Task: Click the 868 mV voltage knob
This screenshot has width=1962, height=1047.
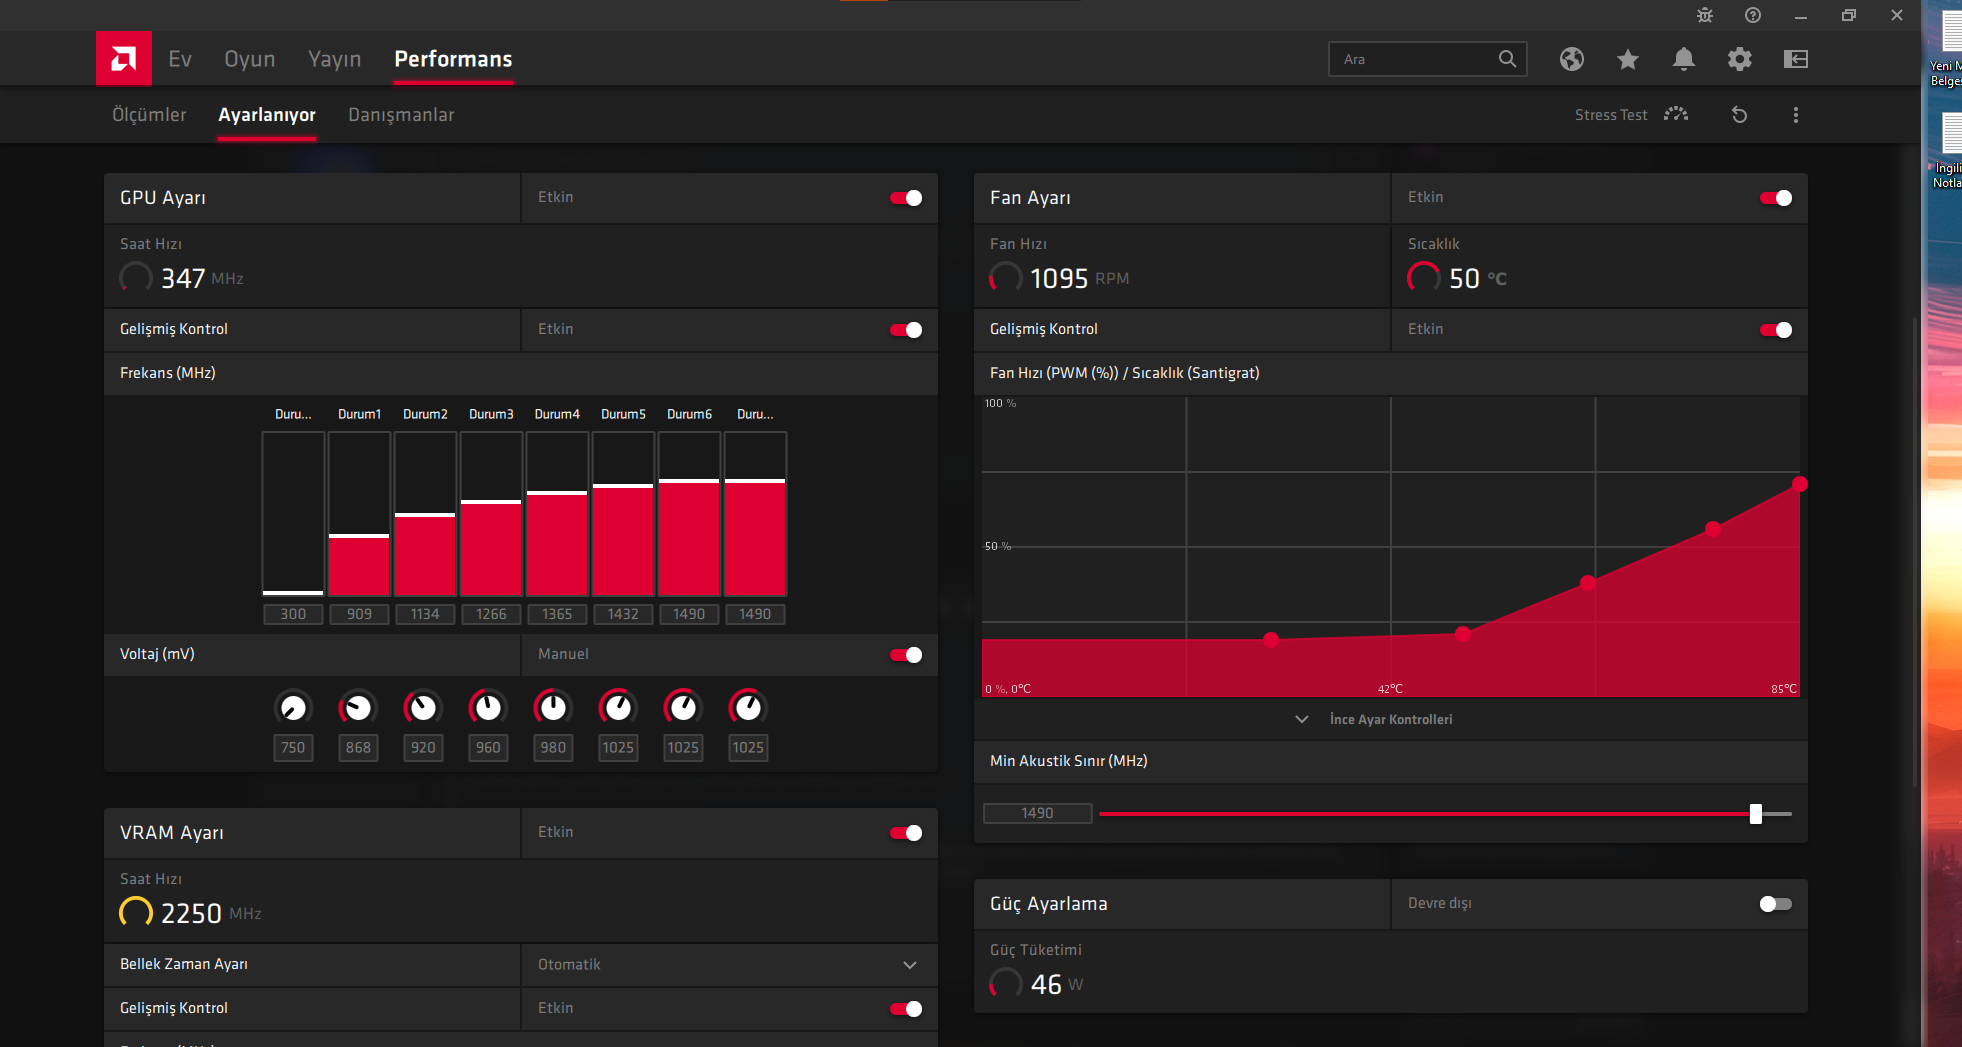Action: click(x=358, y=708)
